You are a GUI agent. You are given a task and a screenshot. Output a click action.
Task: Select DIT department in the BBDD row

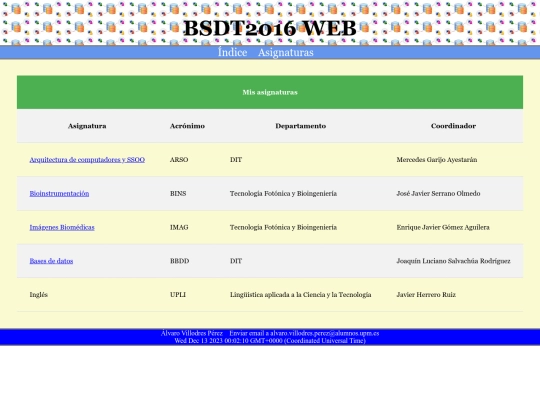301,261
